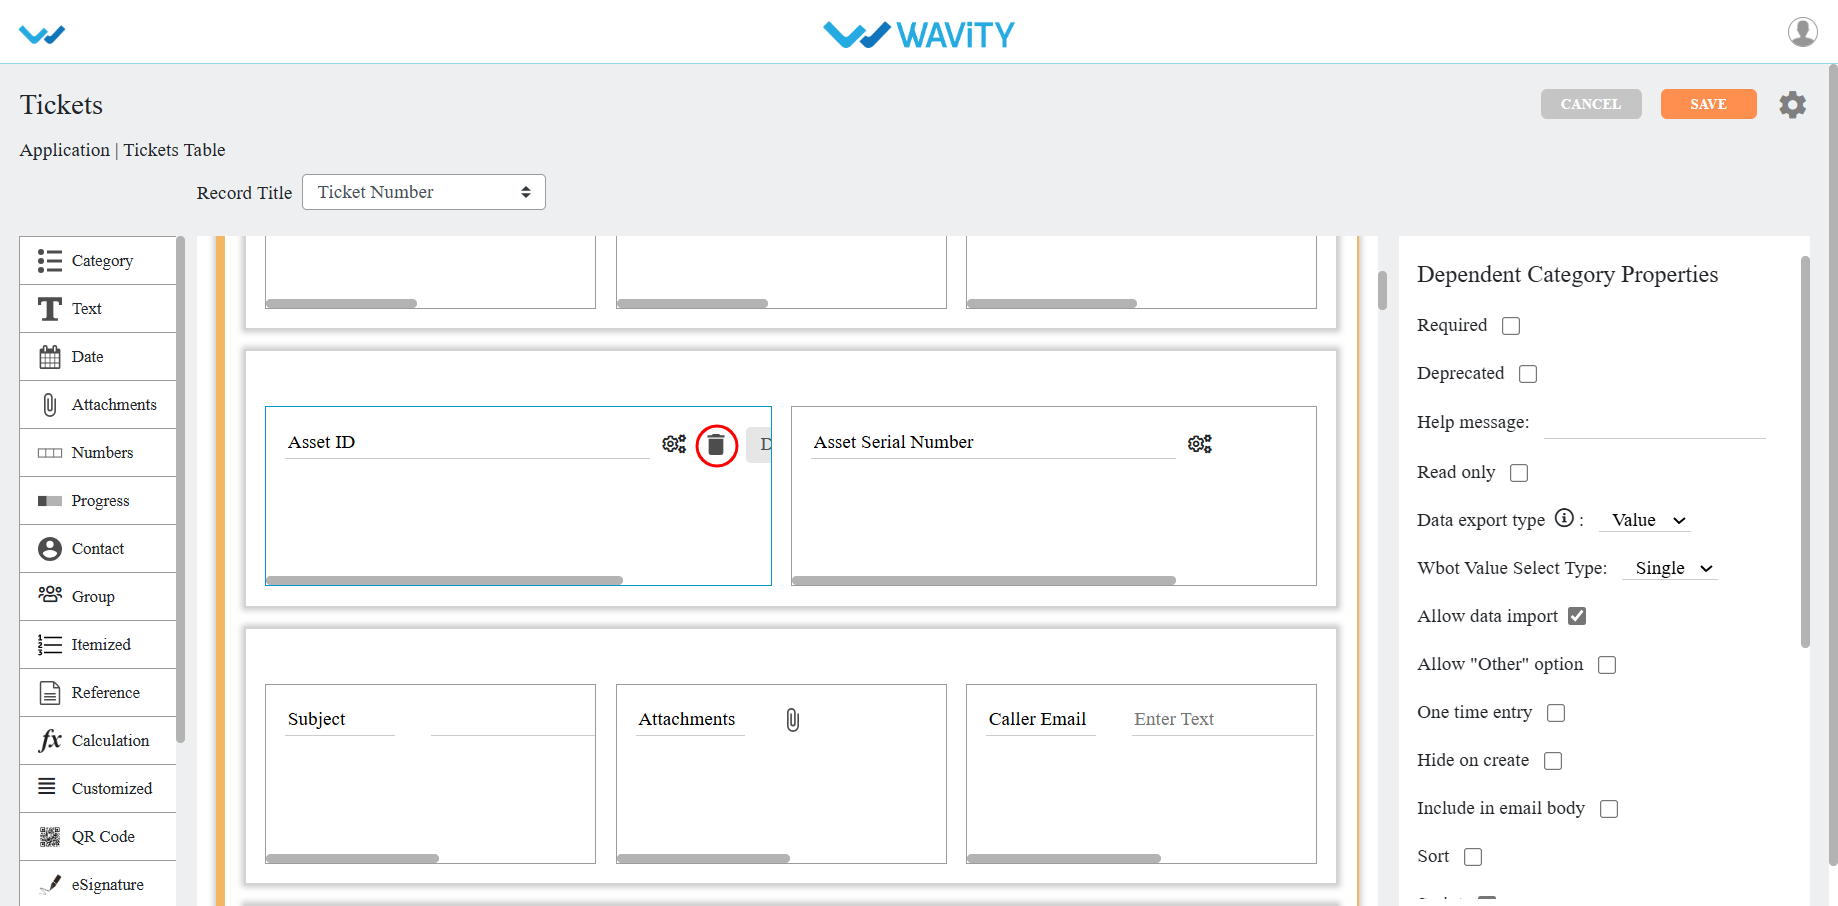
Task: Click the paperclip icon in Attachments field
Action: click(x=793, y=720)
